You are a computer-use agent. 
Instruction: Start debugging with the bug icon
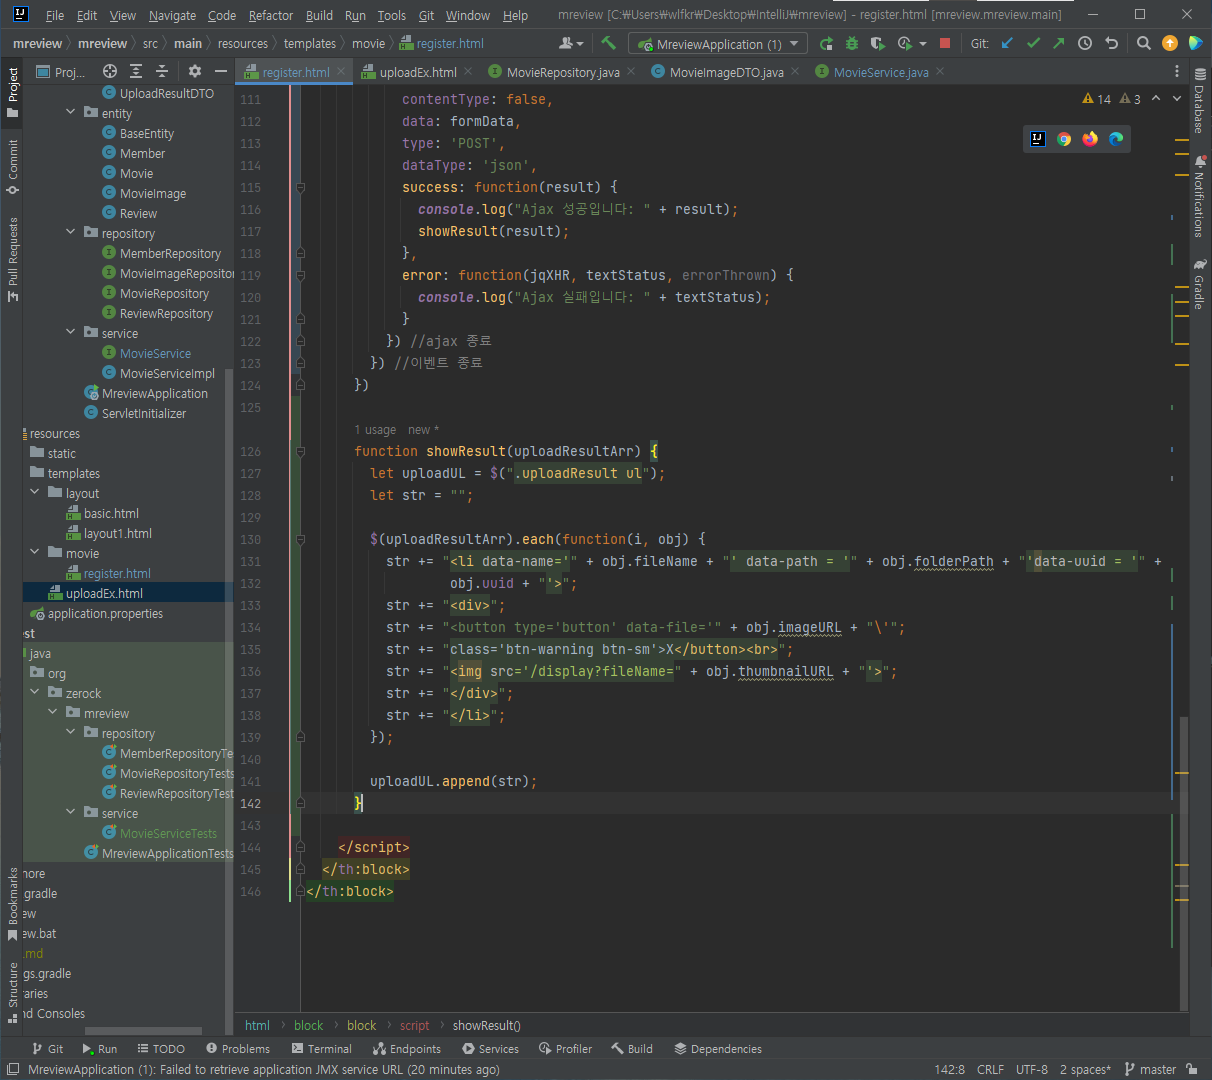point(852,44)
